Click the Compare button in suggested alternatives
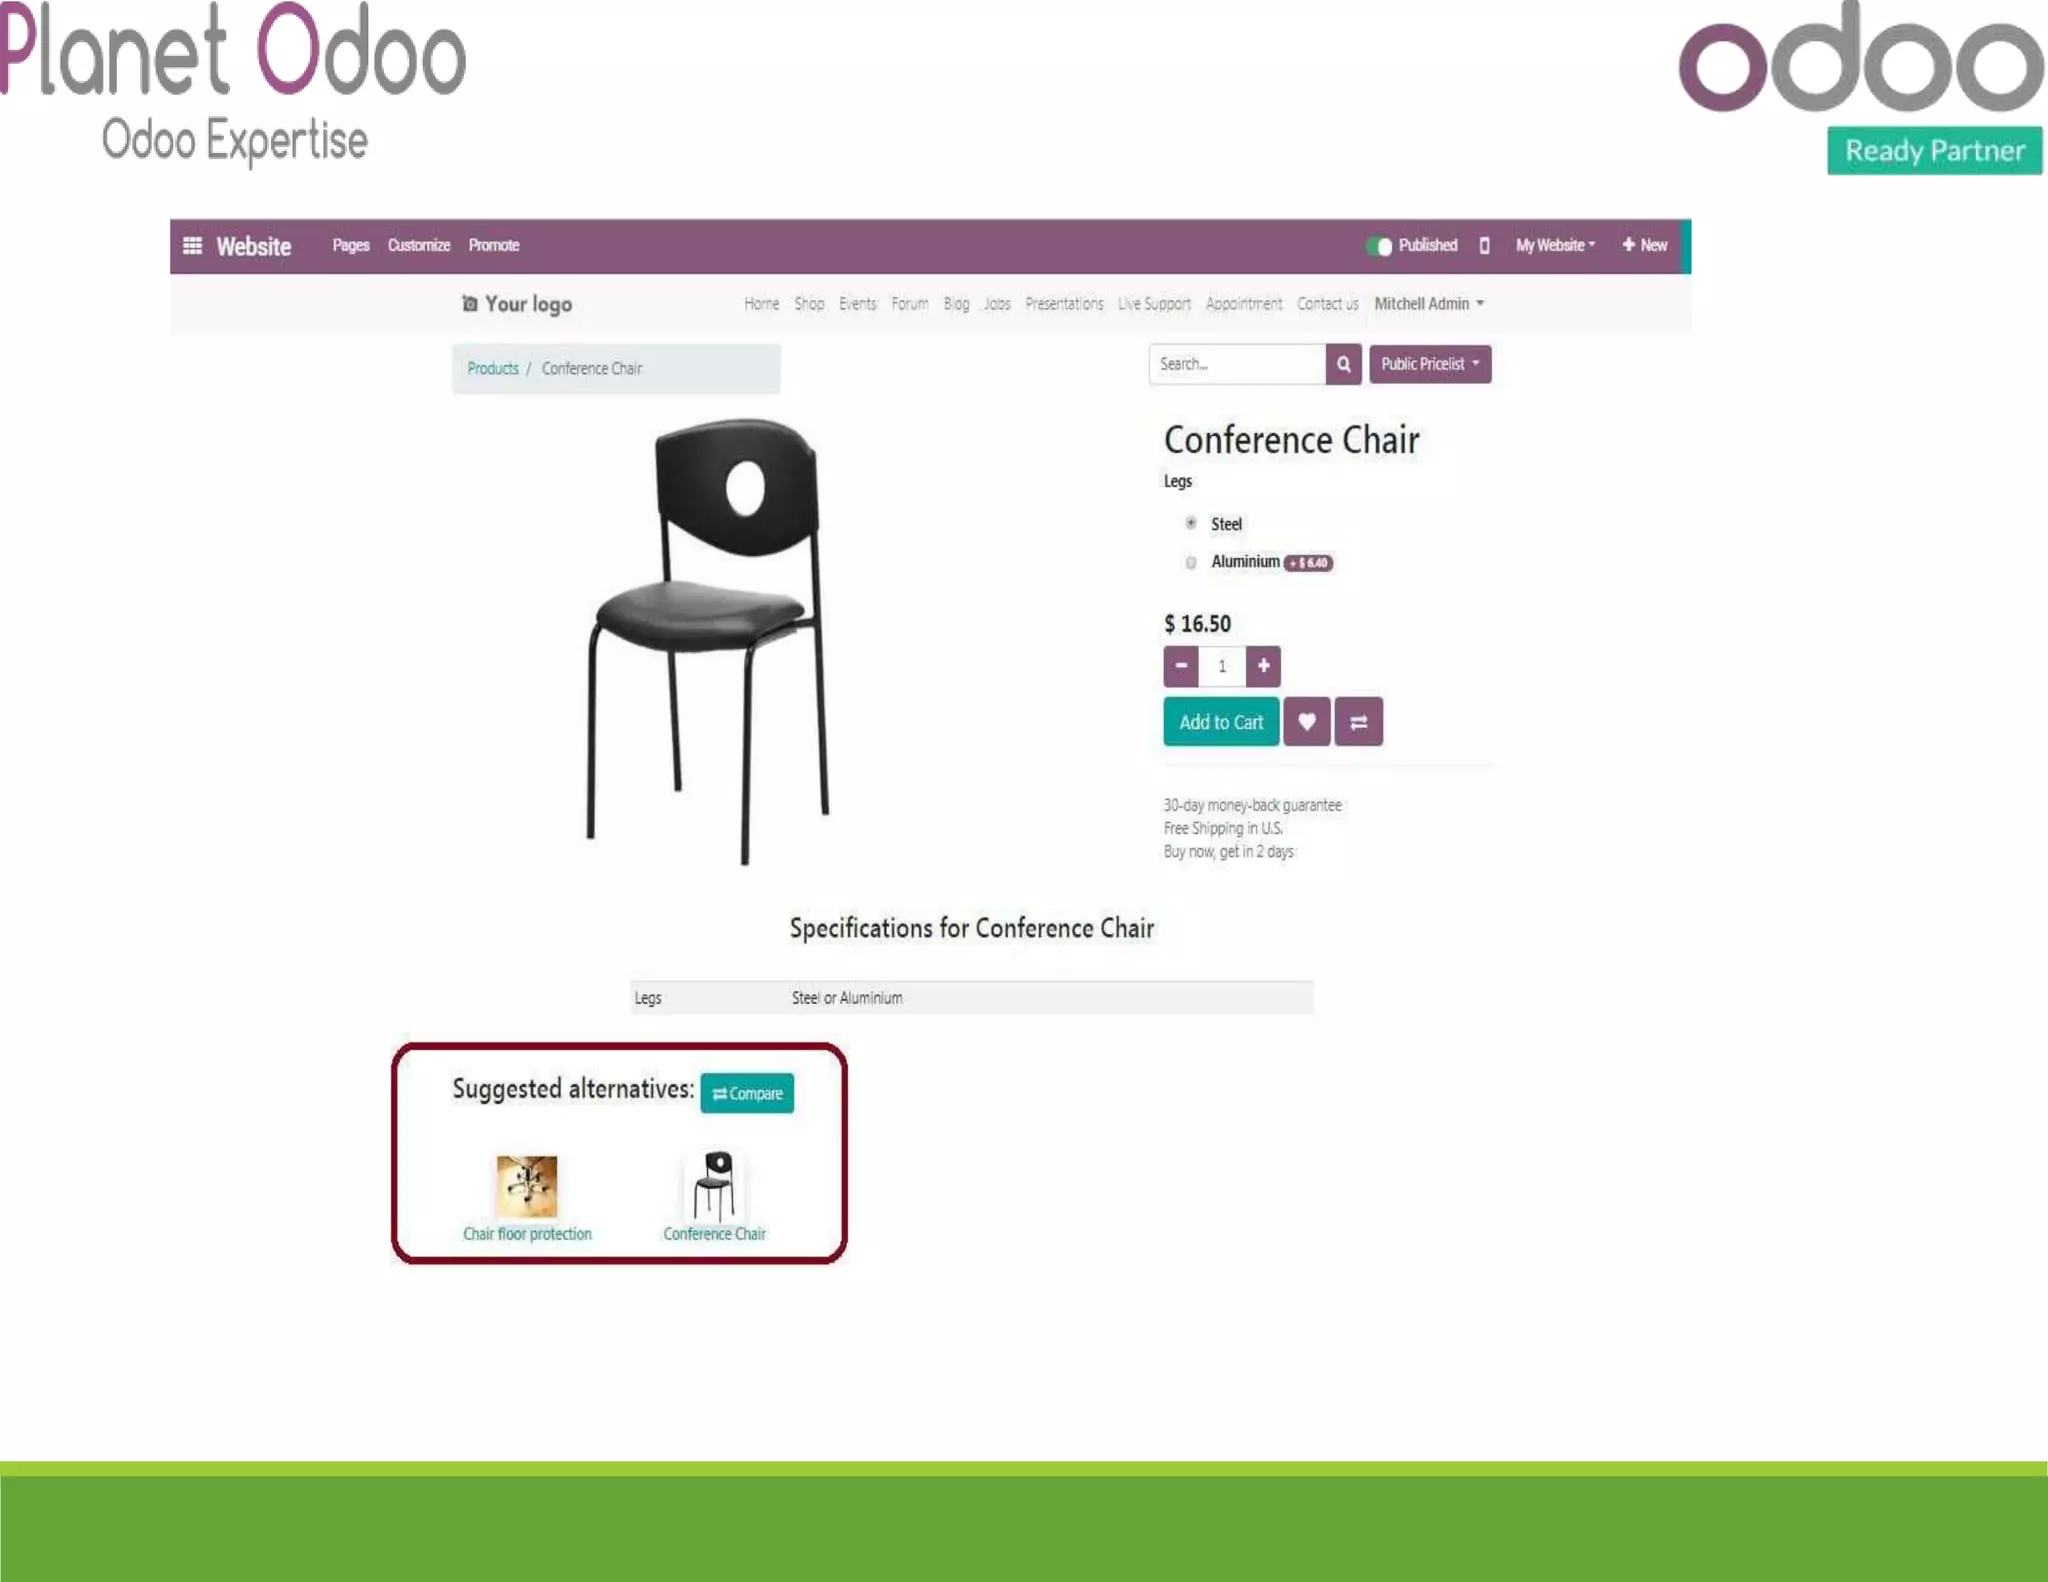 click(747, 1093)
